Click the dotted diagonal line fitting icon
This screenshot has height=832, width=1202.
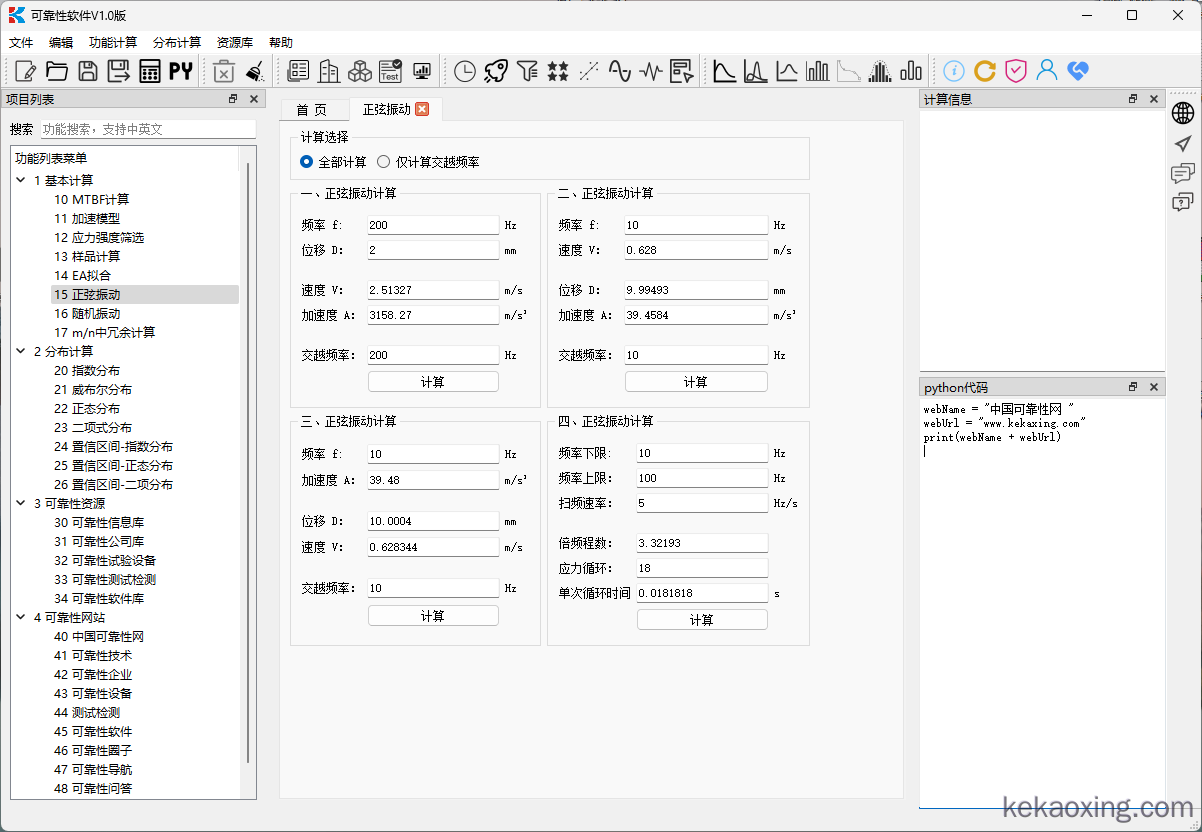point(589,71)
